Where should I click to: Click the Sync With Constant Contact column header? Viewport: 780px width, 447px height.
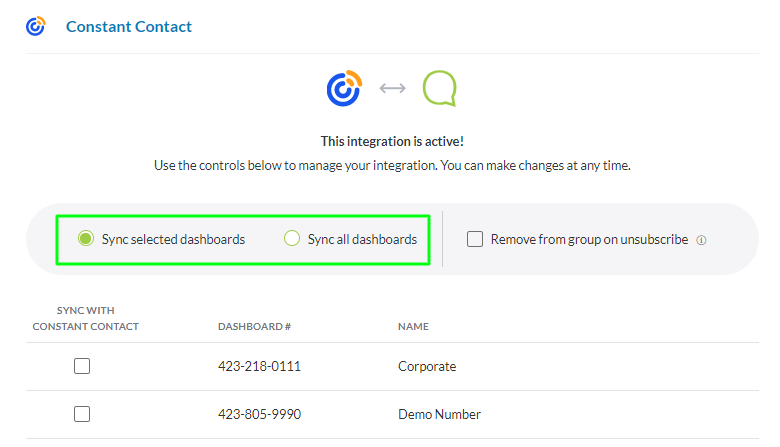tap(86, 318)
